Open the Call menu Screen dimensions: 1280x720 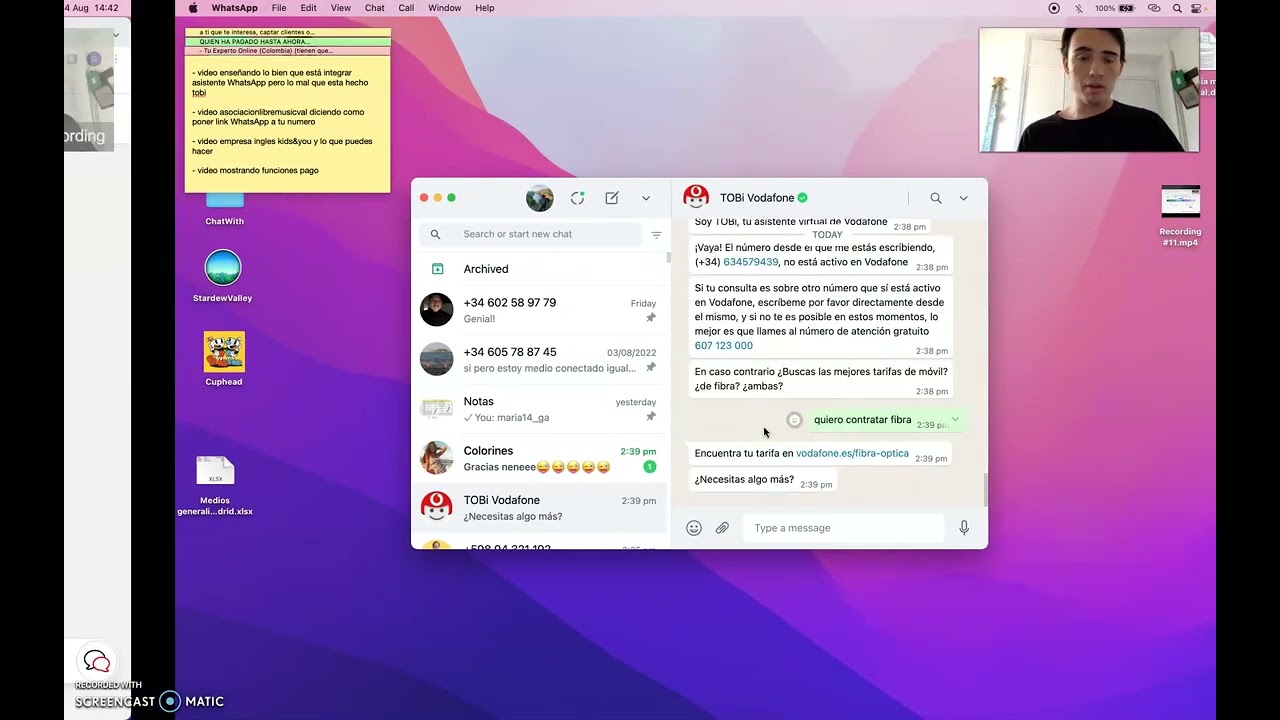[x=407, y=8]
